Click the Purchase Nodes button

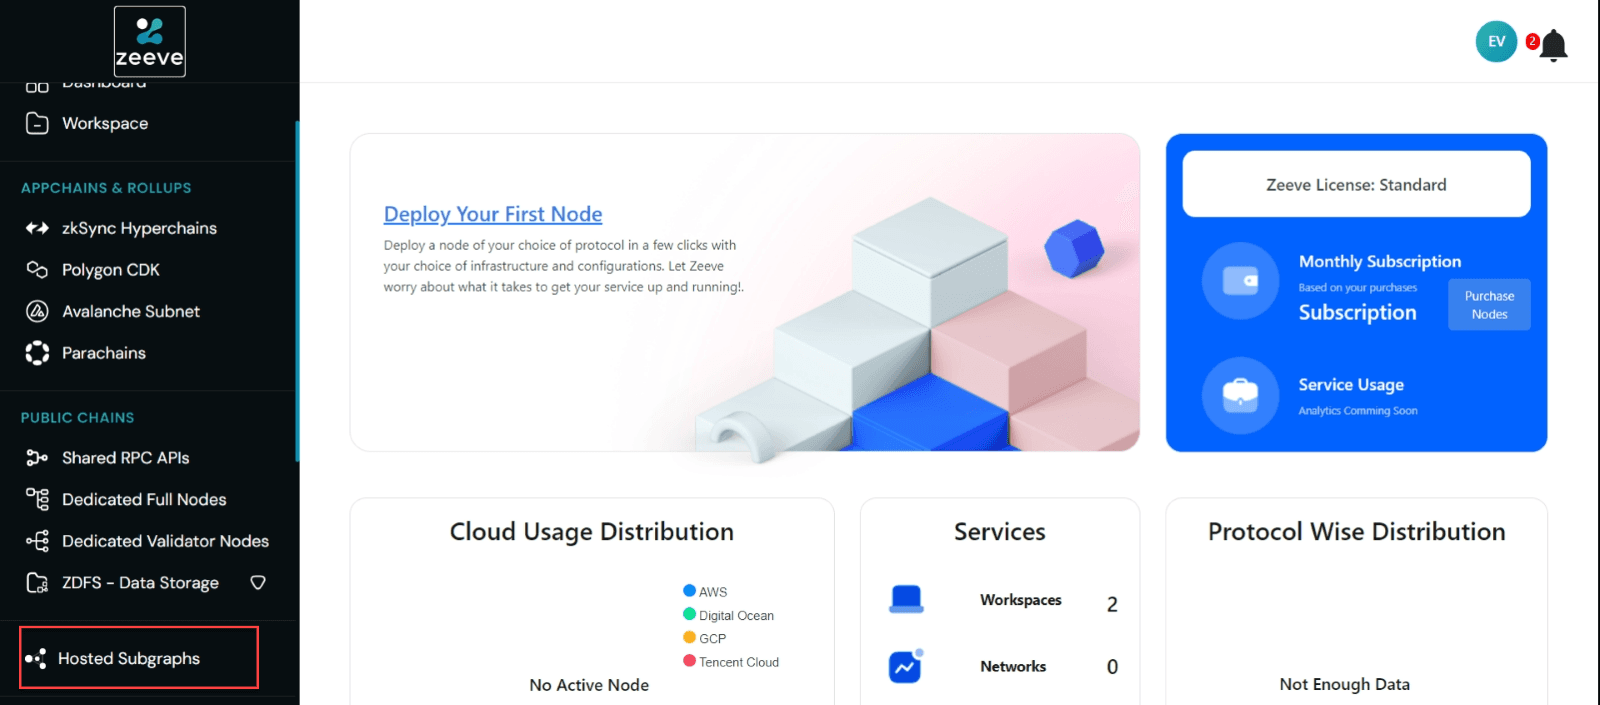(1489, 305)
